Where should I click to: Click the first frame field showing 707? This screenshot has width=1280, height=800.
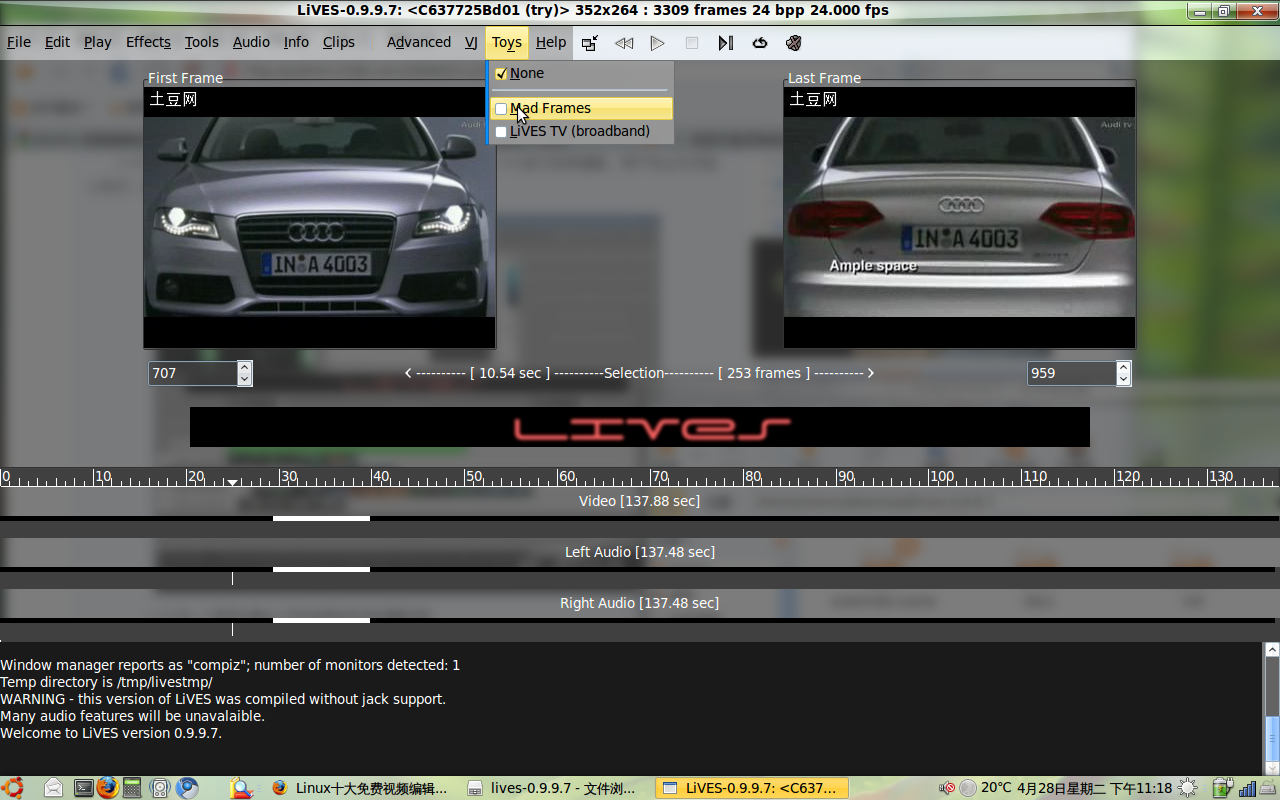[x=193, y=373]
